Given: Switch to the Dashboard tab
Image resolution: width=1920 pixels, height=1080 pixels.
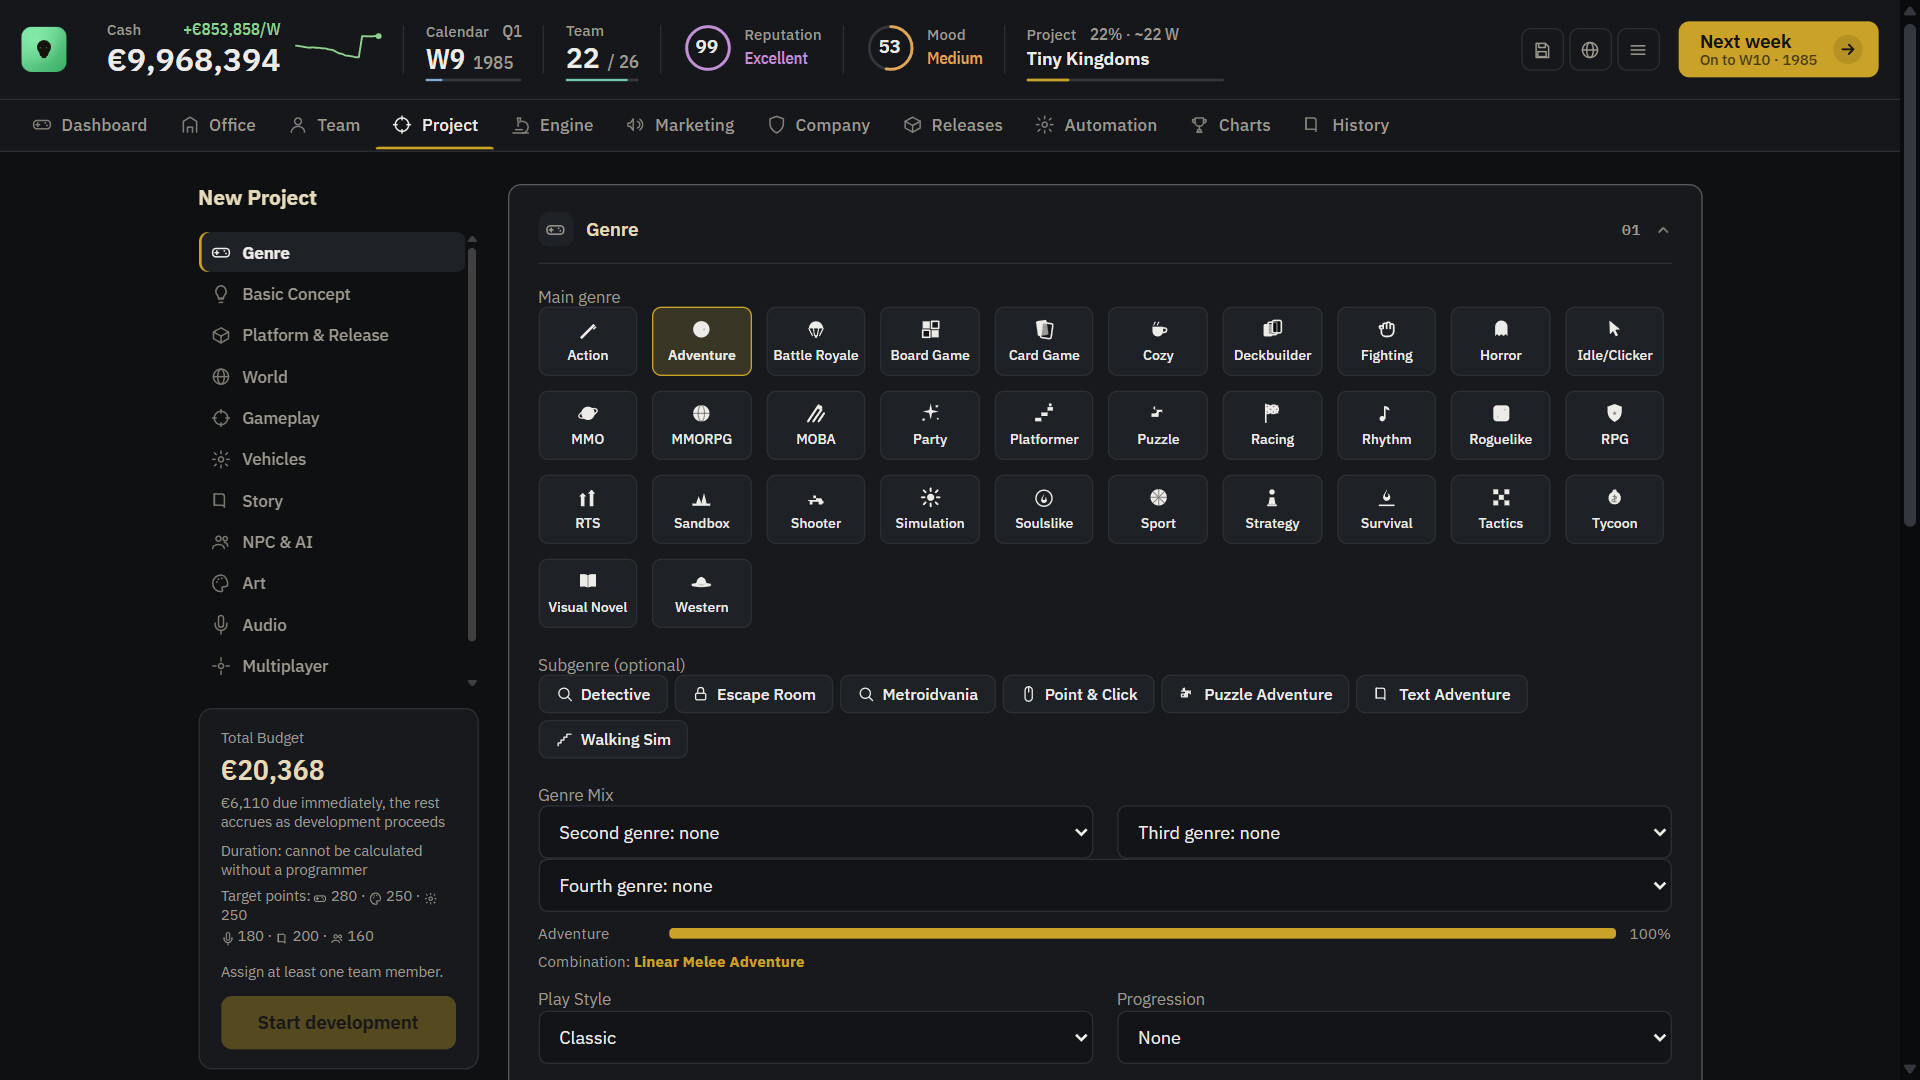Looking at the screenshot, I should [90, 125].
